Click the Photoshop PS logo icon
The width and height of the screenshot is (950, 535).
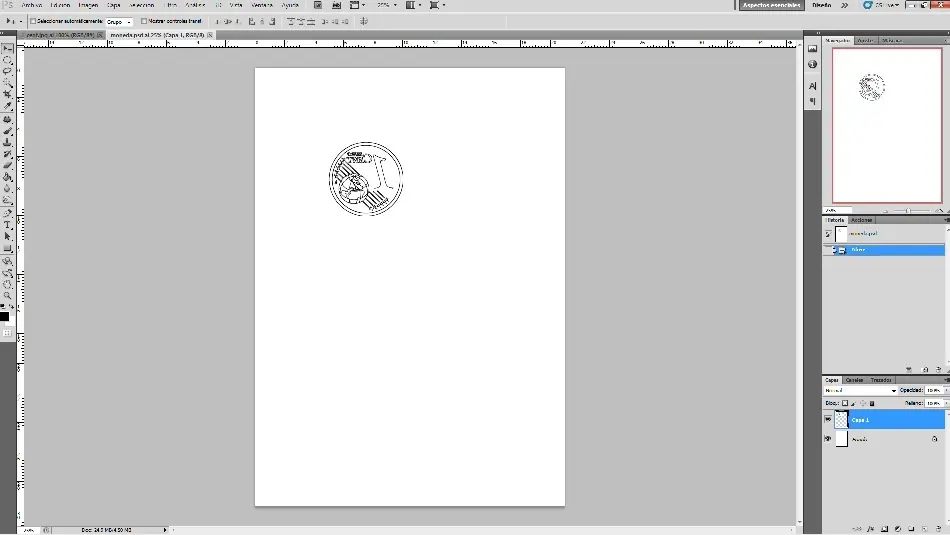(7, 5)
